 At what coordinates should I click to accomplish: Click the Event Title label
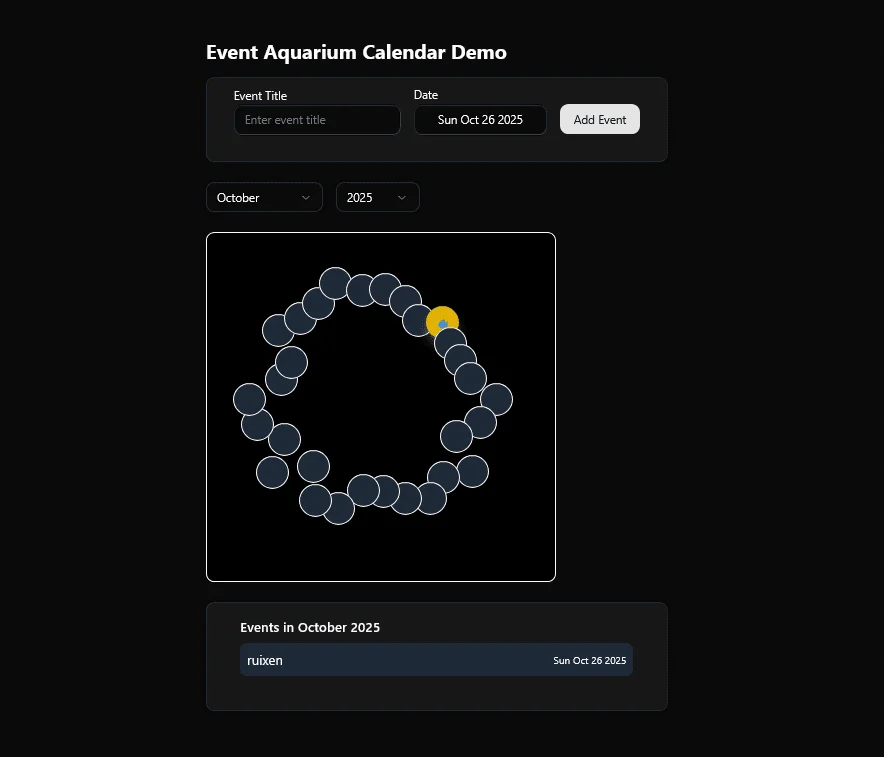[x=260, y=96]
